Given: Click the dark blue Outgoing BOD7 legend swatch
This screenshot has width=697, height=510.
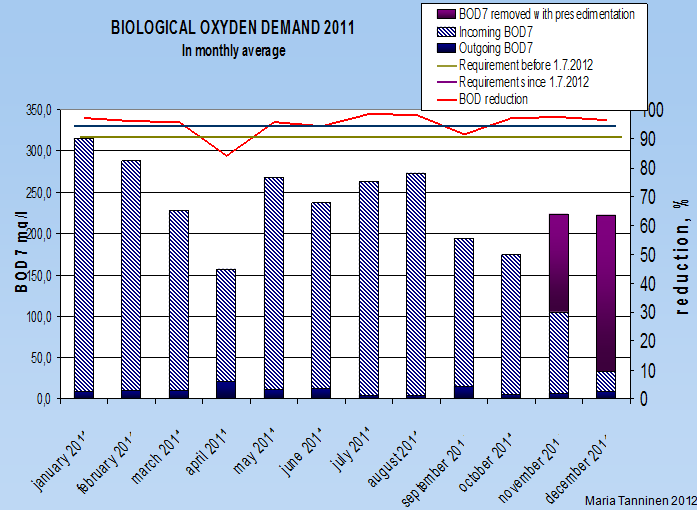Looking at the screenshot, I should [x=446, y=48].
